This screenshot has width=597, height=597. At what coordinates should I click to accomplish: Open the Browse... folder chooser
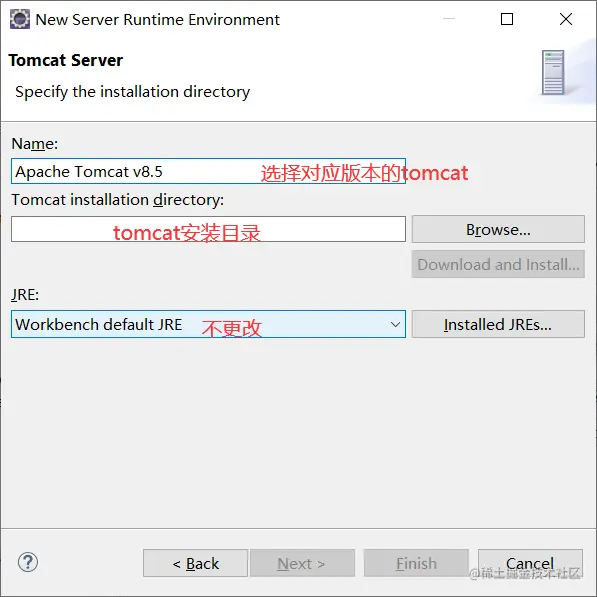498,229
